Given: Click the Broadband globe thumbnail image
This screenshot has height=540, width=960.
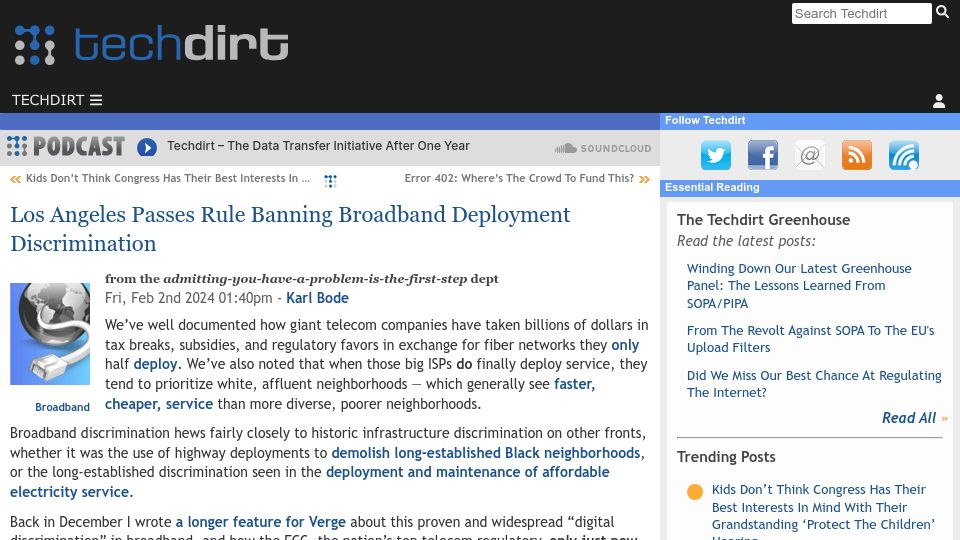Looking at the screenshot, I should [50, 334].
